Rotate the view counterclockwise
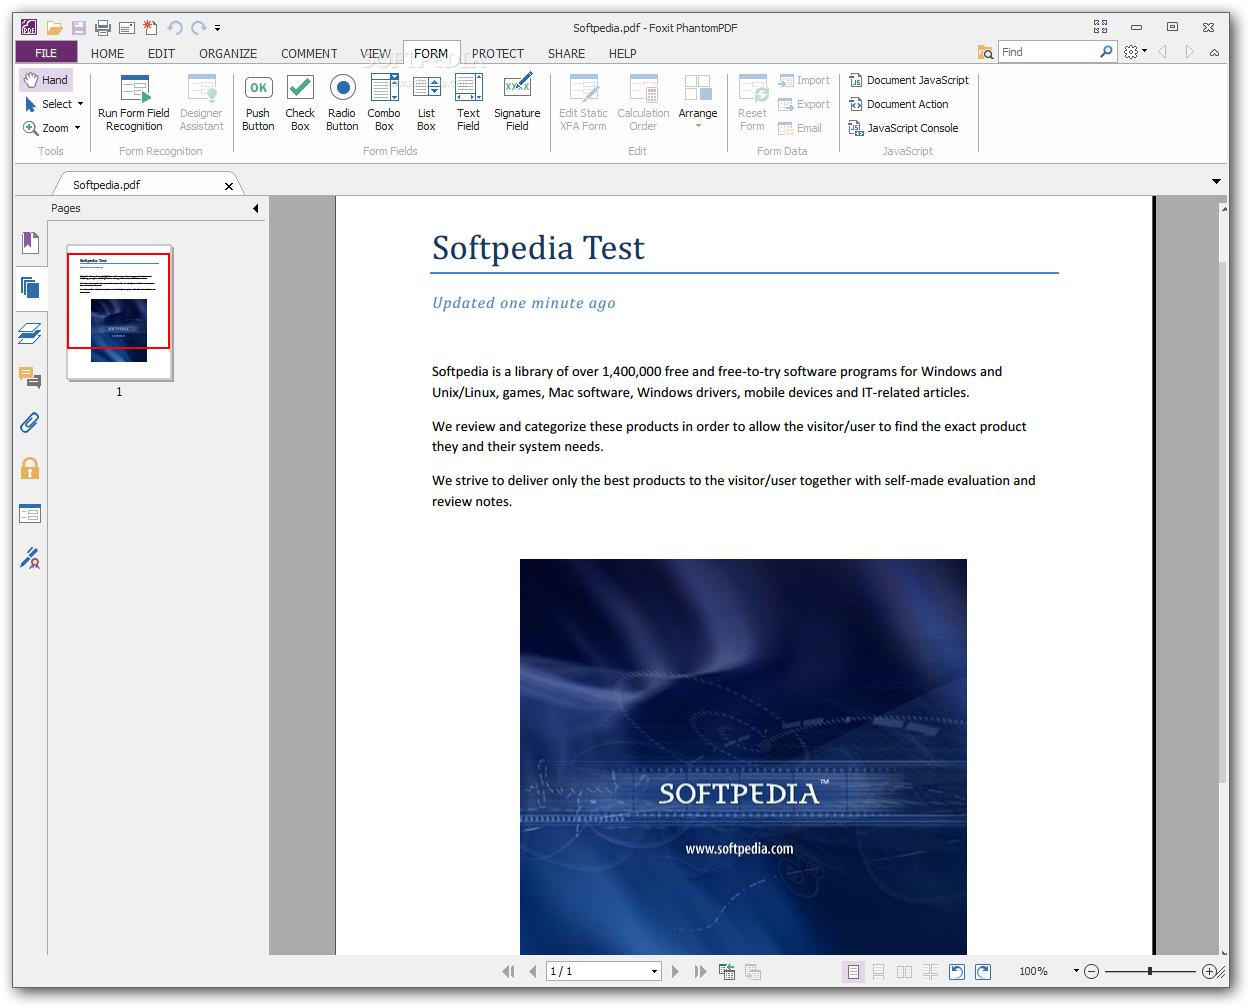The image size is (1250, 1008). click(957, 971)
